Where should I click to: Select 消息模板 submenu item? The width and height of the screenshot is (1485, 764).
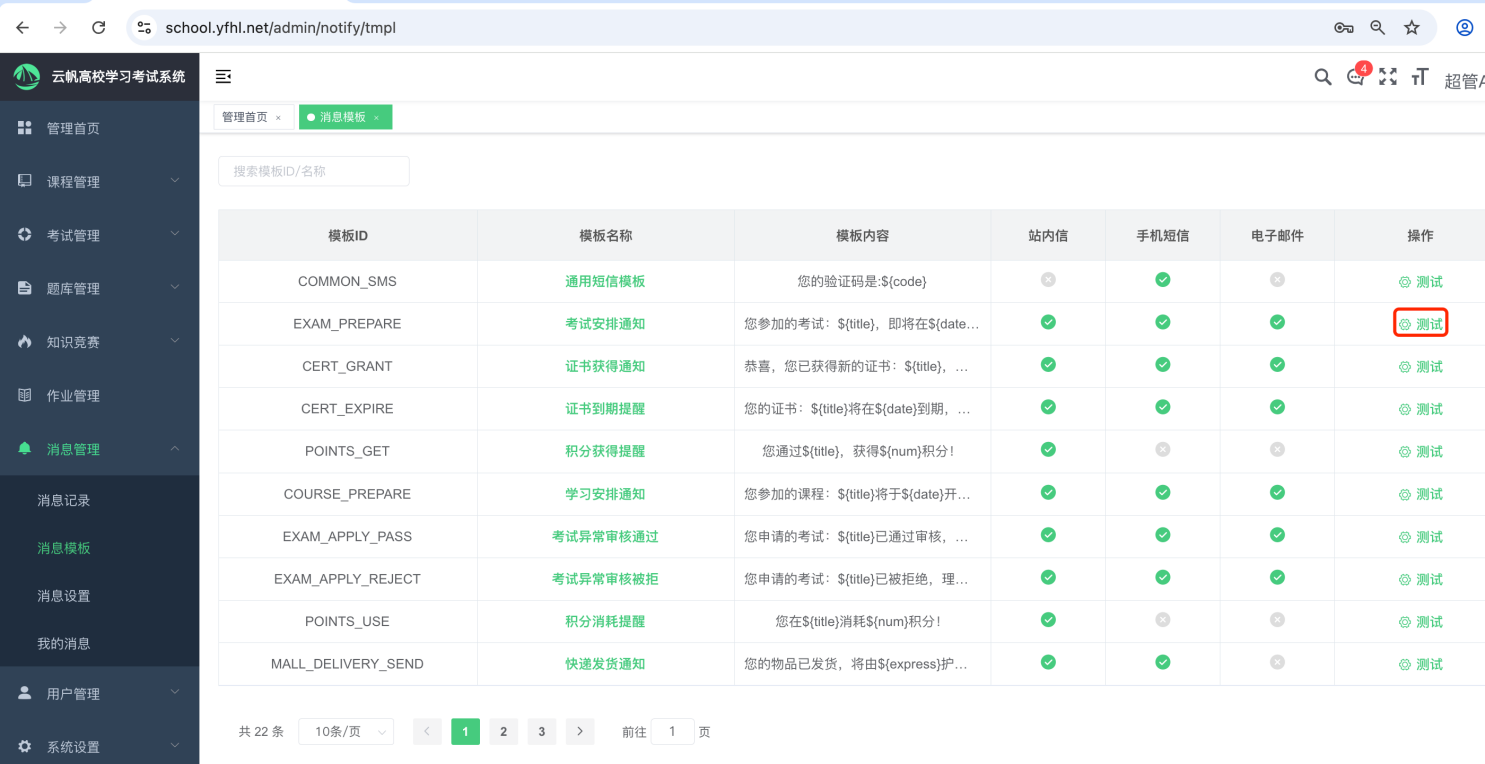(99, 548)
